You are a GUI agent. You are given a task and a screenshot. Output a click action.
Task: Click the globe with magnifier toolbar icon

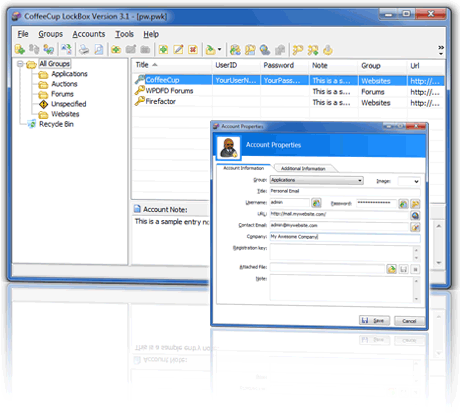click(265, 50)
